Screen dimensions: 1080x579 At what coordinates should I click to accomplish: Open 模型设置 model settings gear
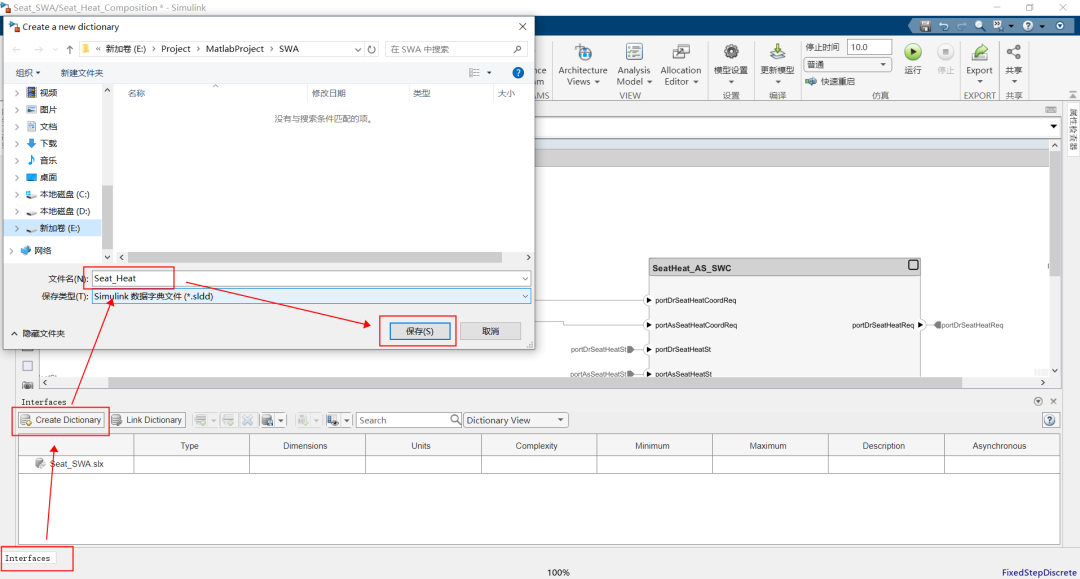(731, 52)
